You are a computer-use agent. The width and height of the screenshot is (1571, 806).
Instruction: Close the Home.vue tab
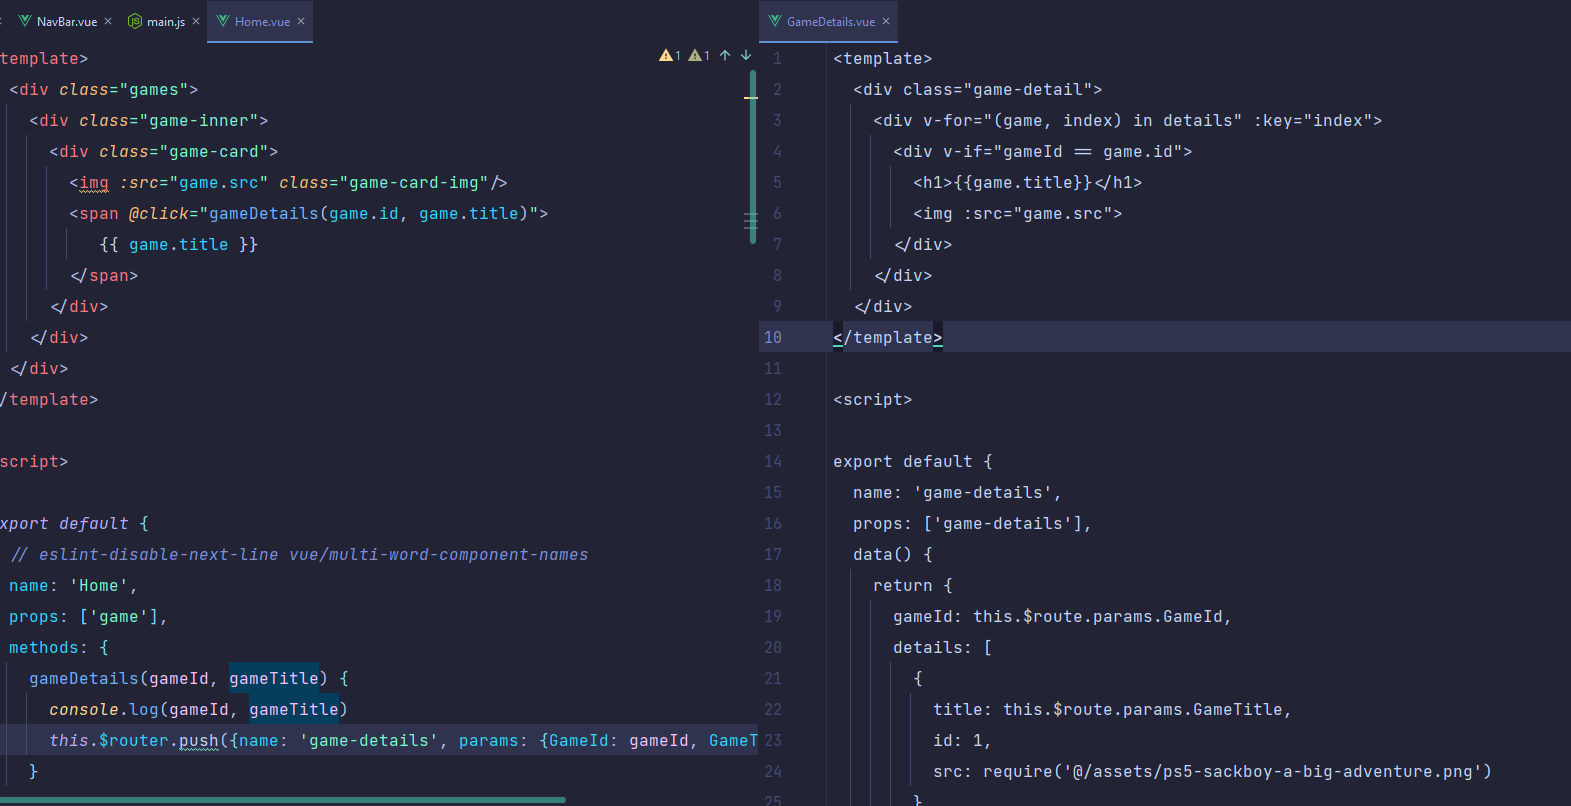coord(301,21)
